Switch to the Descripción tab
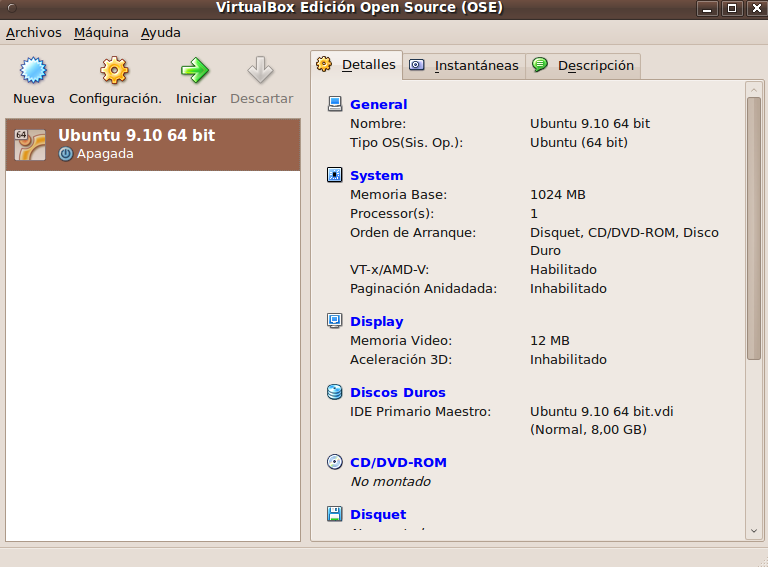Screen dimensions: 768x567 click(x=583, y=66)
